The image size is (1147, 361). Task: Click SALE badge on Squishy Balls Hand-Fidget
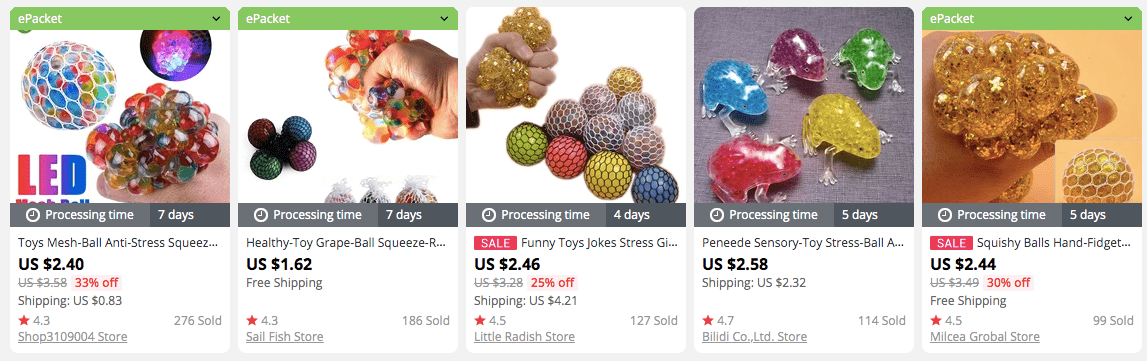[951, 243]
